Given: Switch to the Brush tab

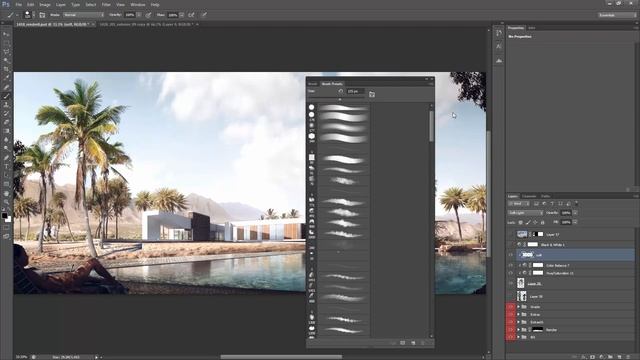Looking at the screenshot, I should pyautogui.click(x=313, y=84).
